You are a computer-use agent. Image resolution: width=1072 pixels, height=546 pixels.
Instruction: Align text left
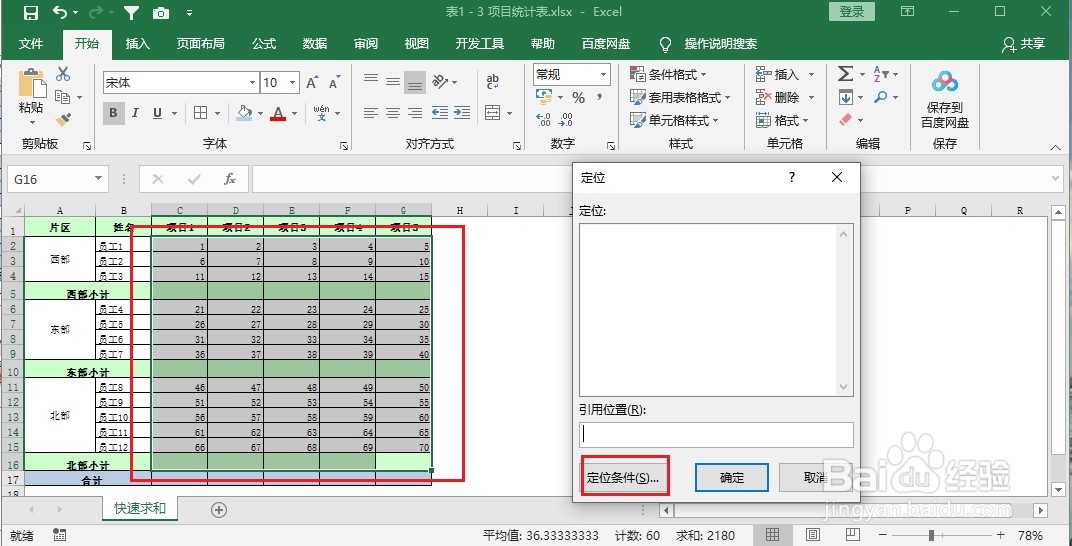coord(371,113)
